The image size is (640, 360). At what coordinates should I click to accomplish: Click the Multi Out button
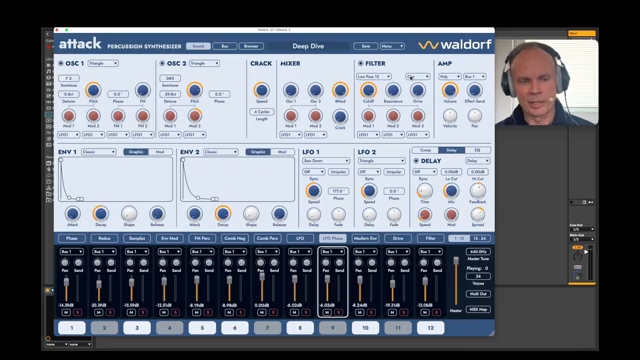coord(478,294)
